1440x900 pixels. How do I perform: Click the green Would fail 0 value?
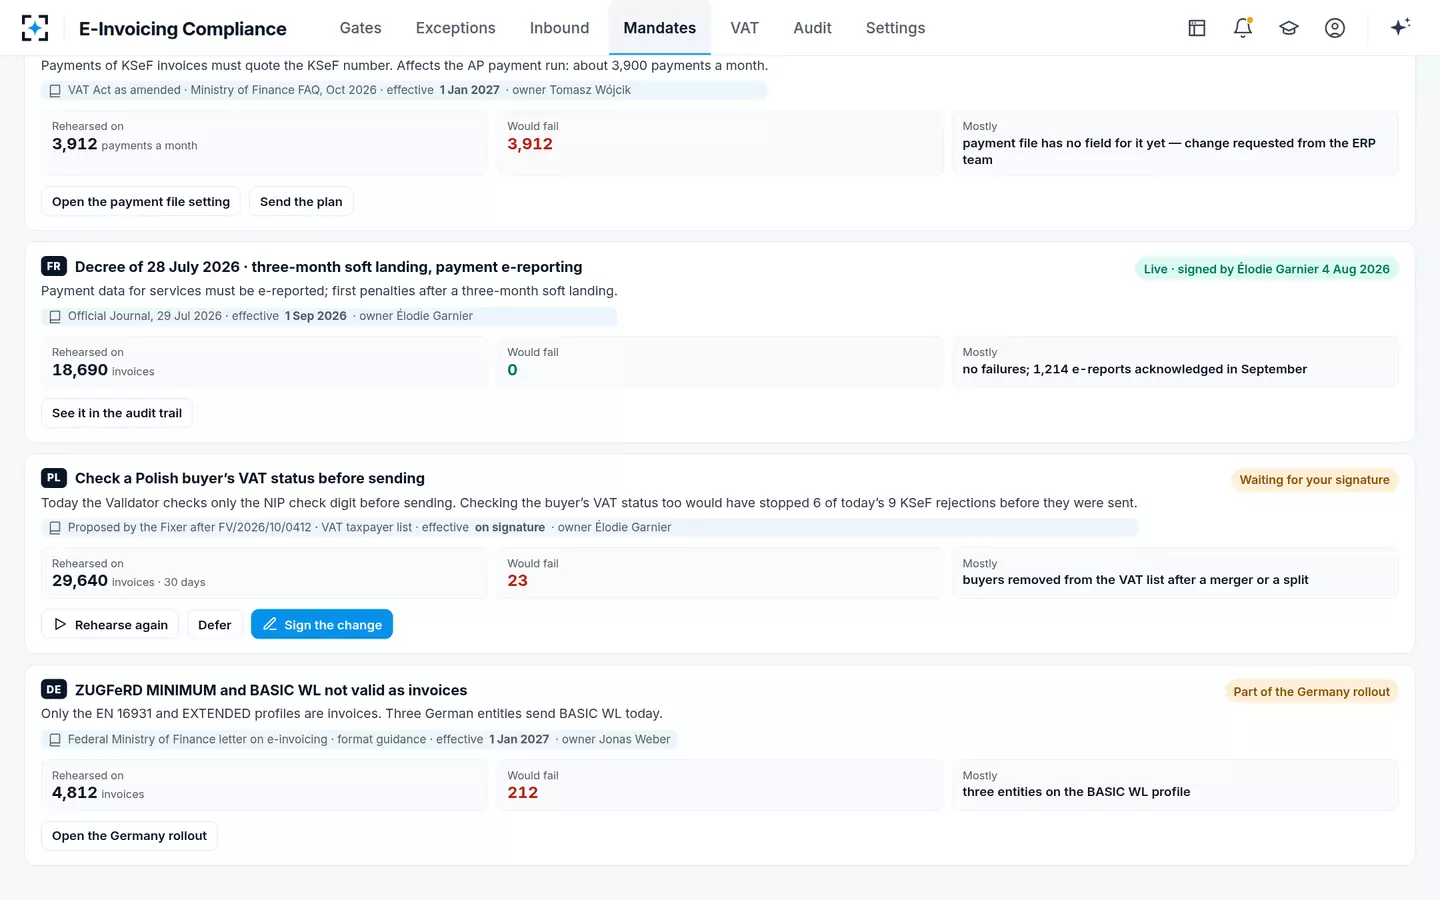click(x=512, y=370)
